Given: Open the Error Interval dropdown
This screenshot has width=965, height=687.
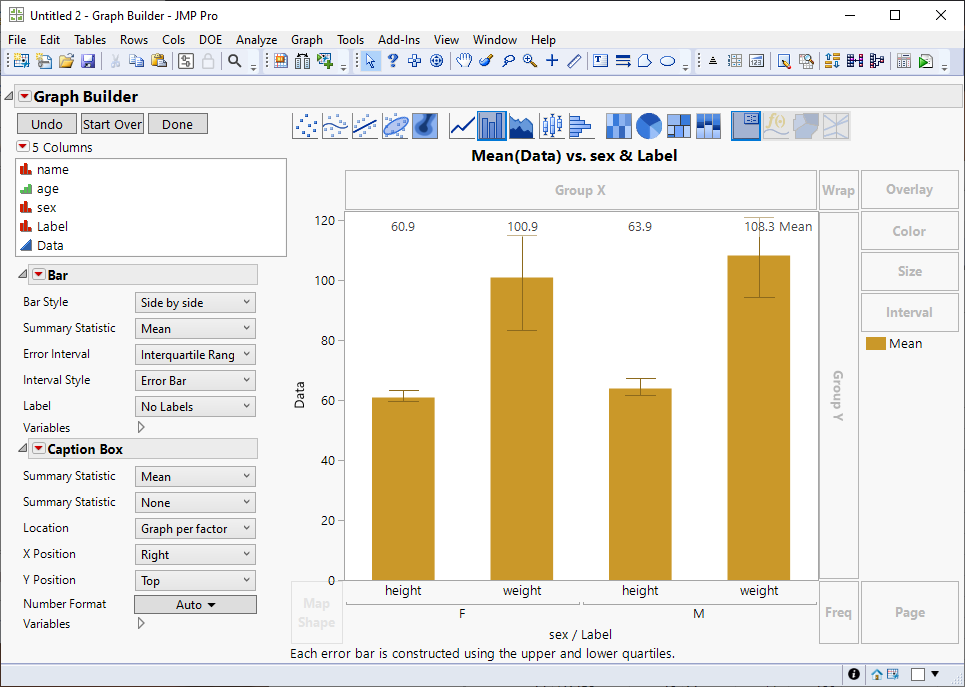Looking at the screenshot, I should (x=195, y=354).
